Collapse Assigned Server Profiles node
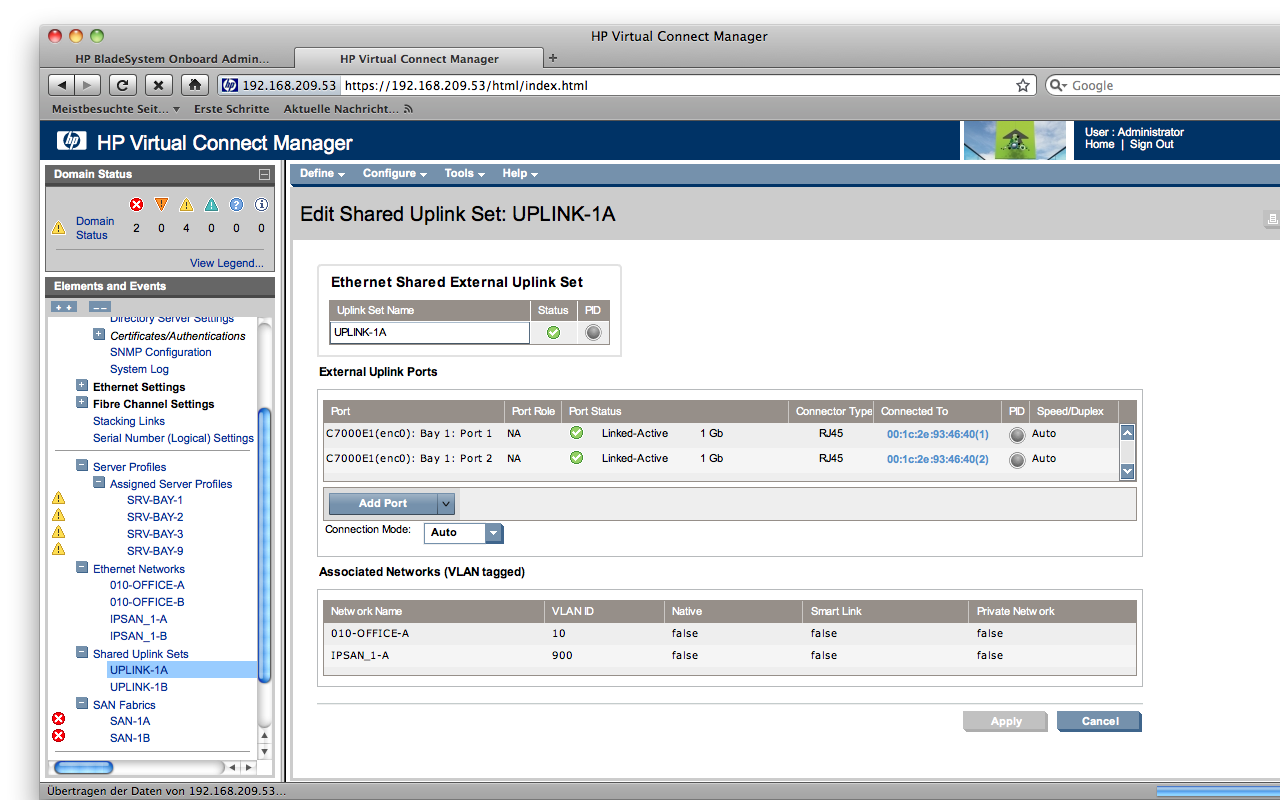Screen dimensions: 1280x800 click(x=99, y=483)
